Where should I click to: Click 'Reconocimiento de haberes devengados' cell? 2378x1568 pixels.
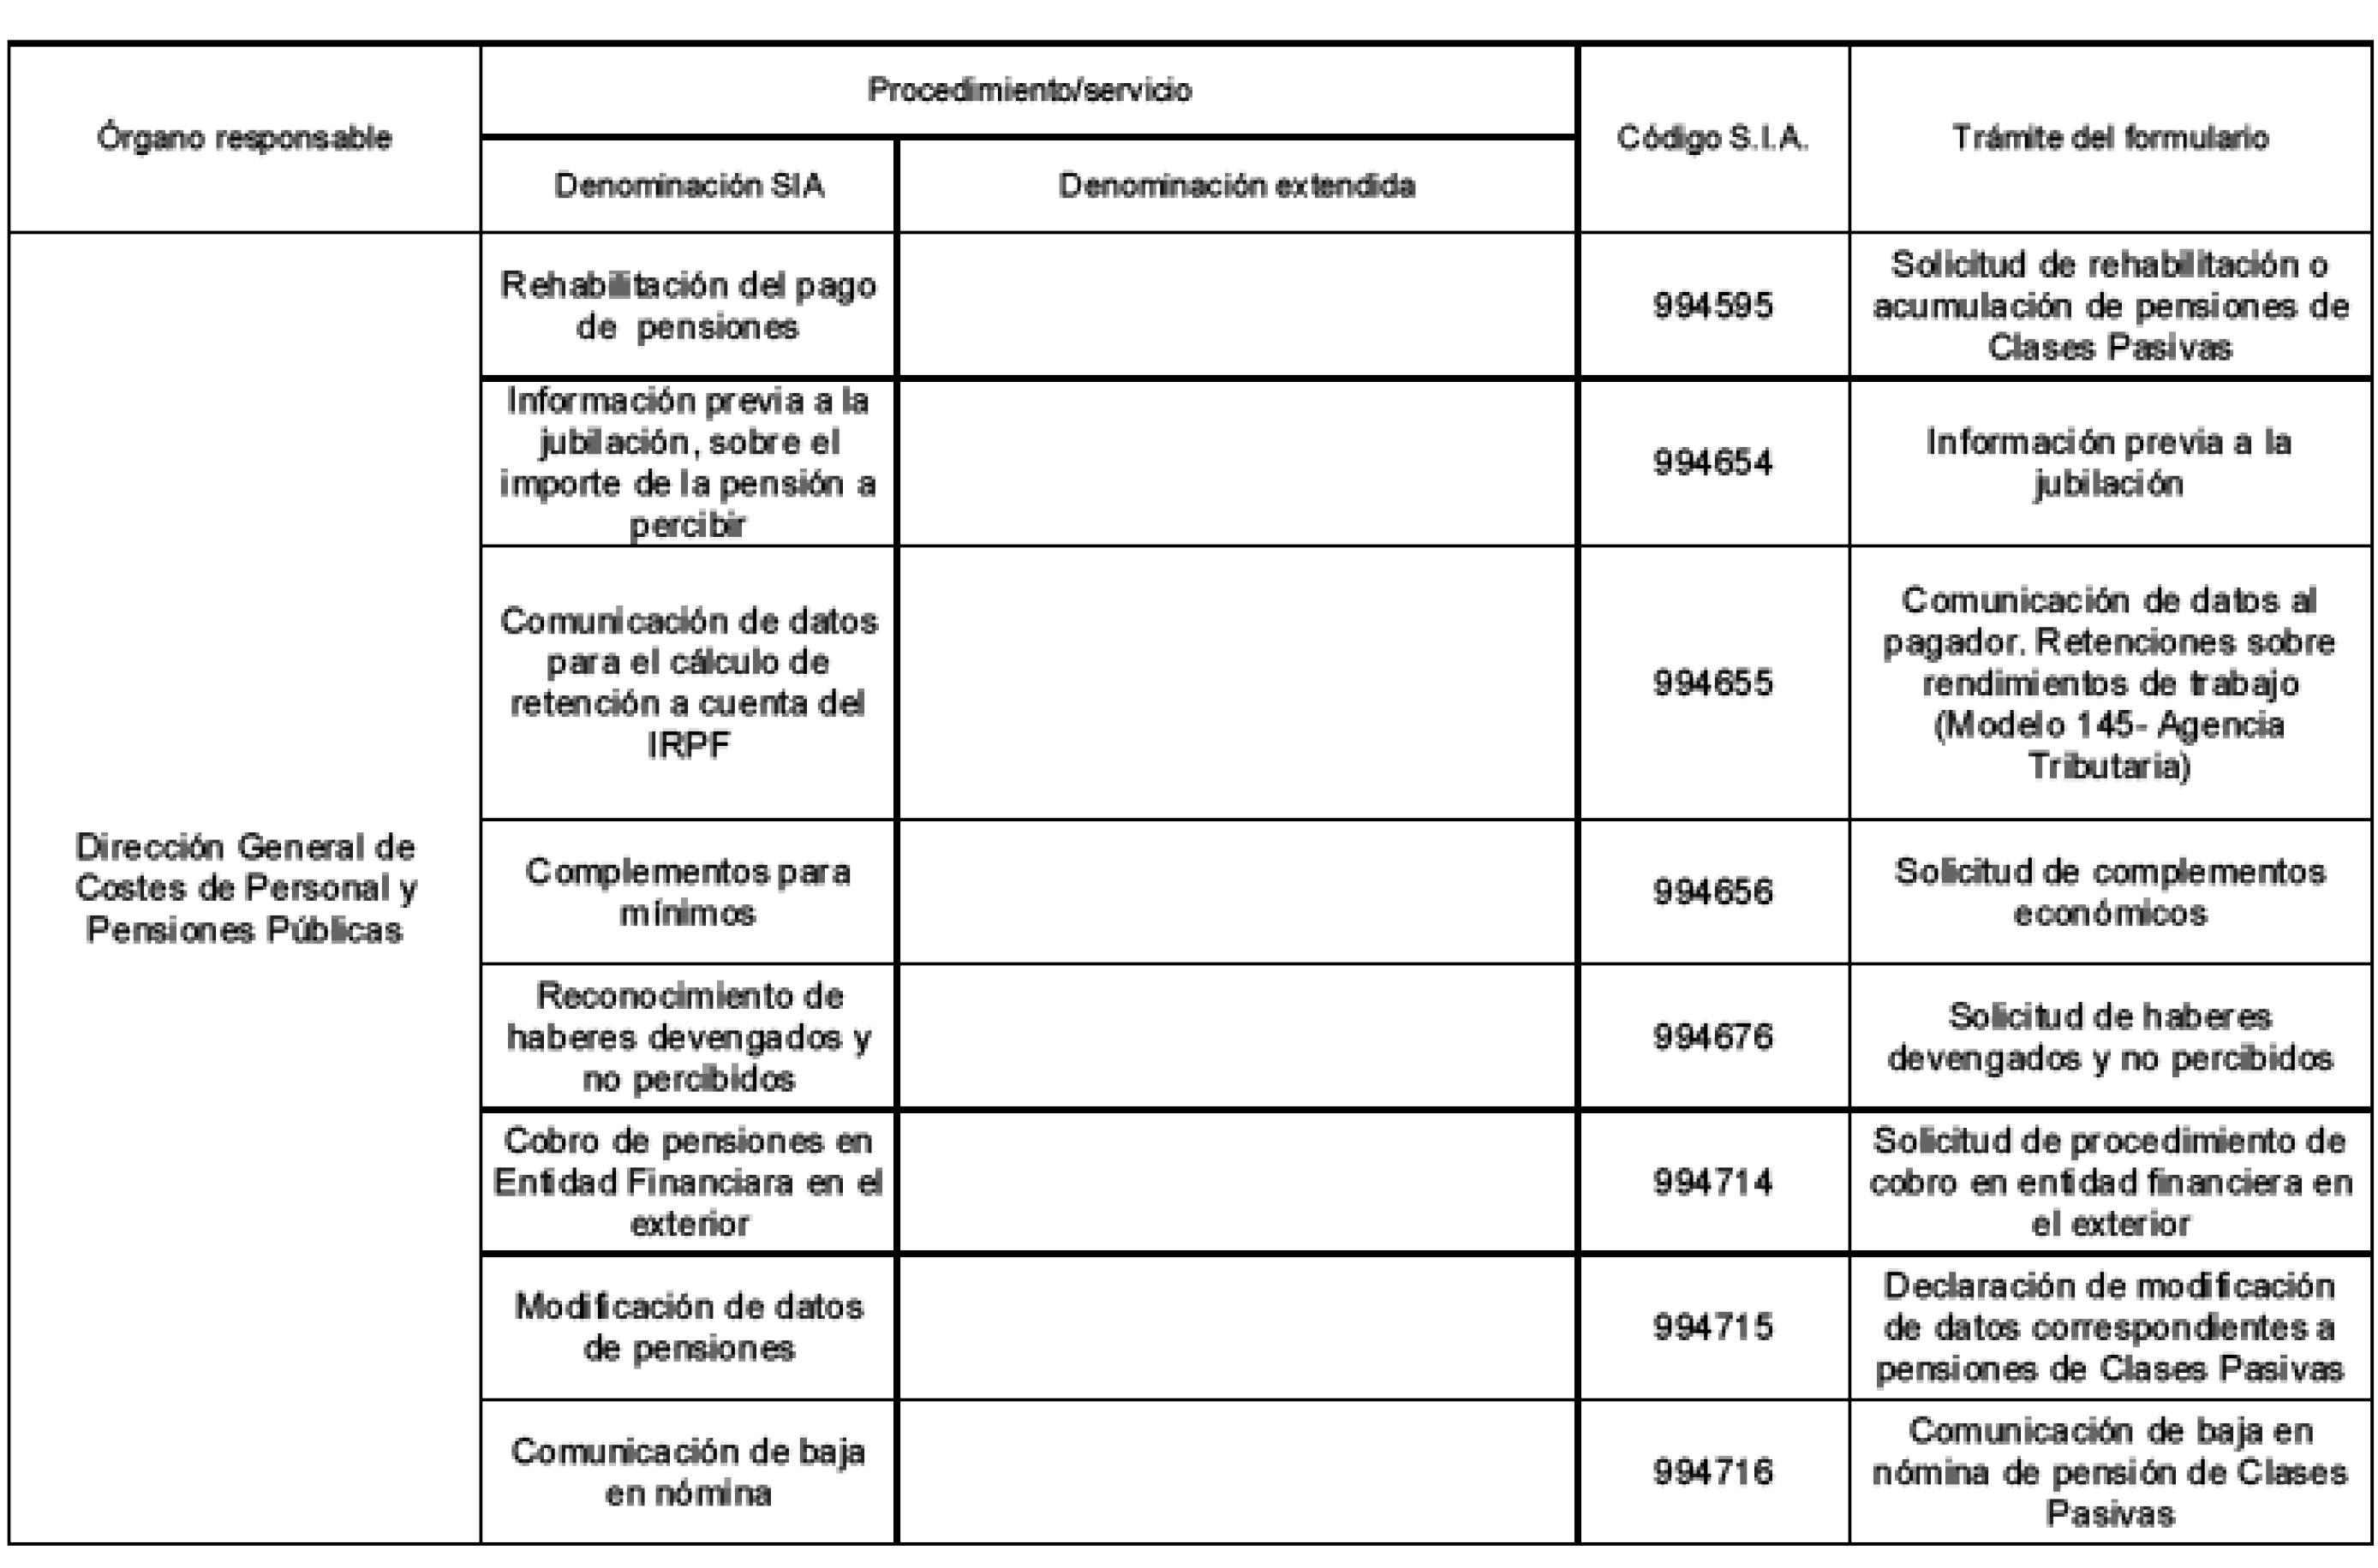689,1037
